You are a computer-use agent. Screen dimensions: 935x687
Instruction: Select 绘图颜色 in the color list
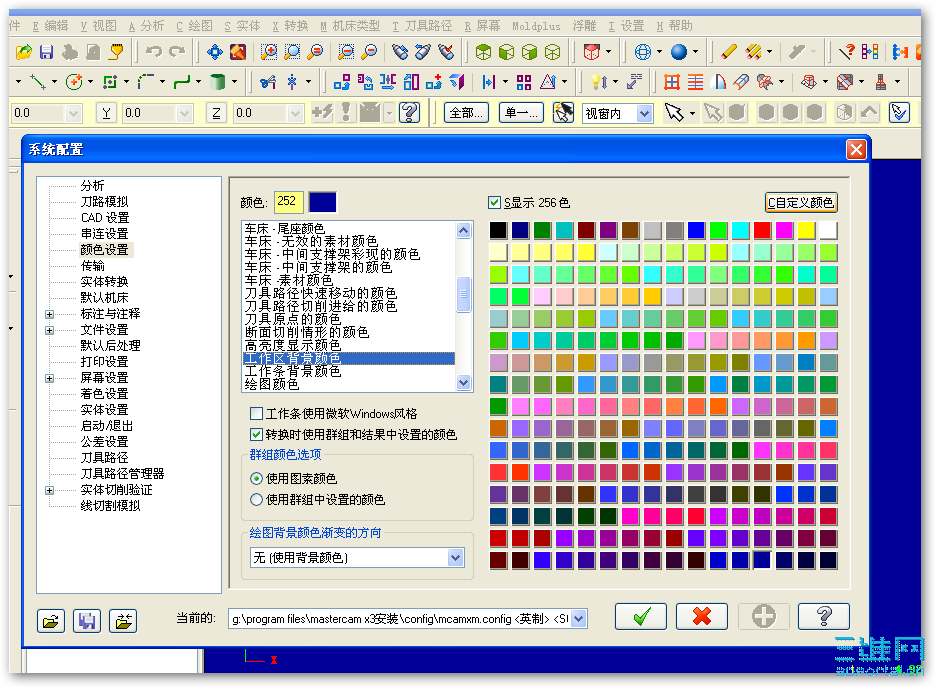click(272, 384)
